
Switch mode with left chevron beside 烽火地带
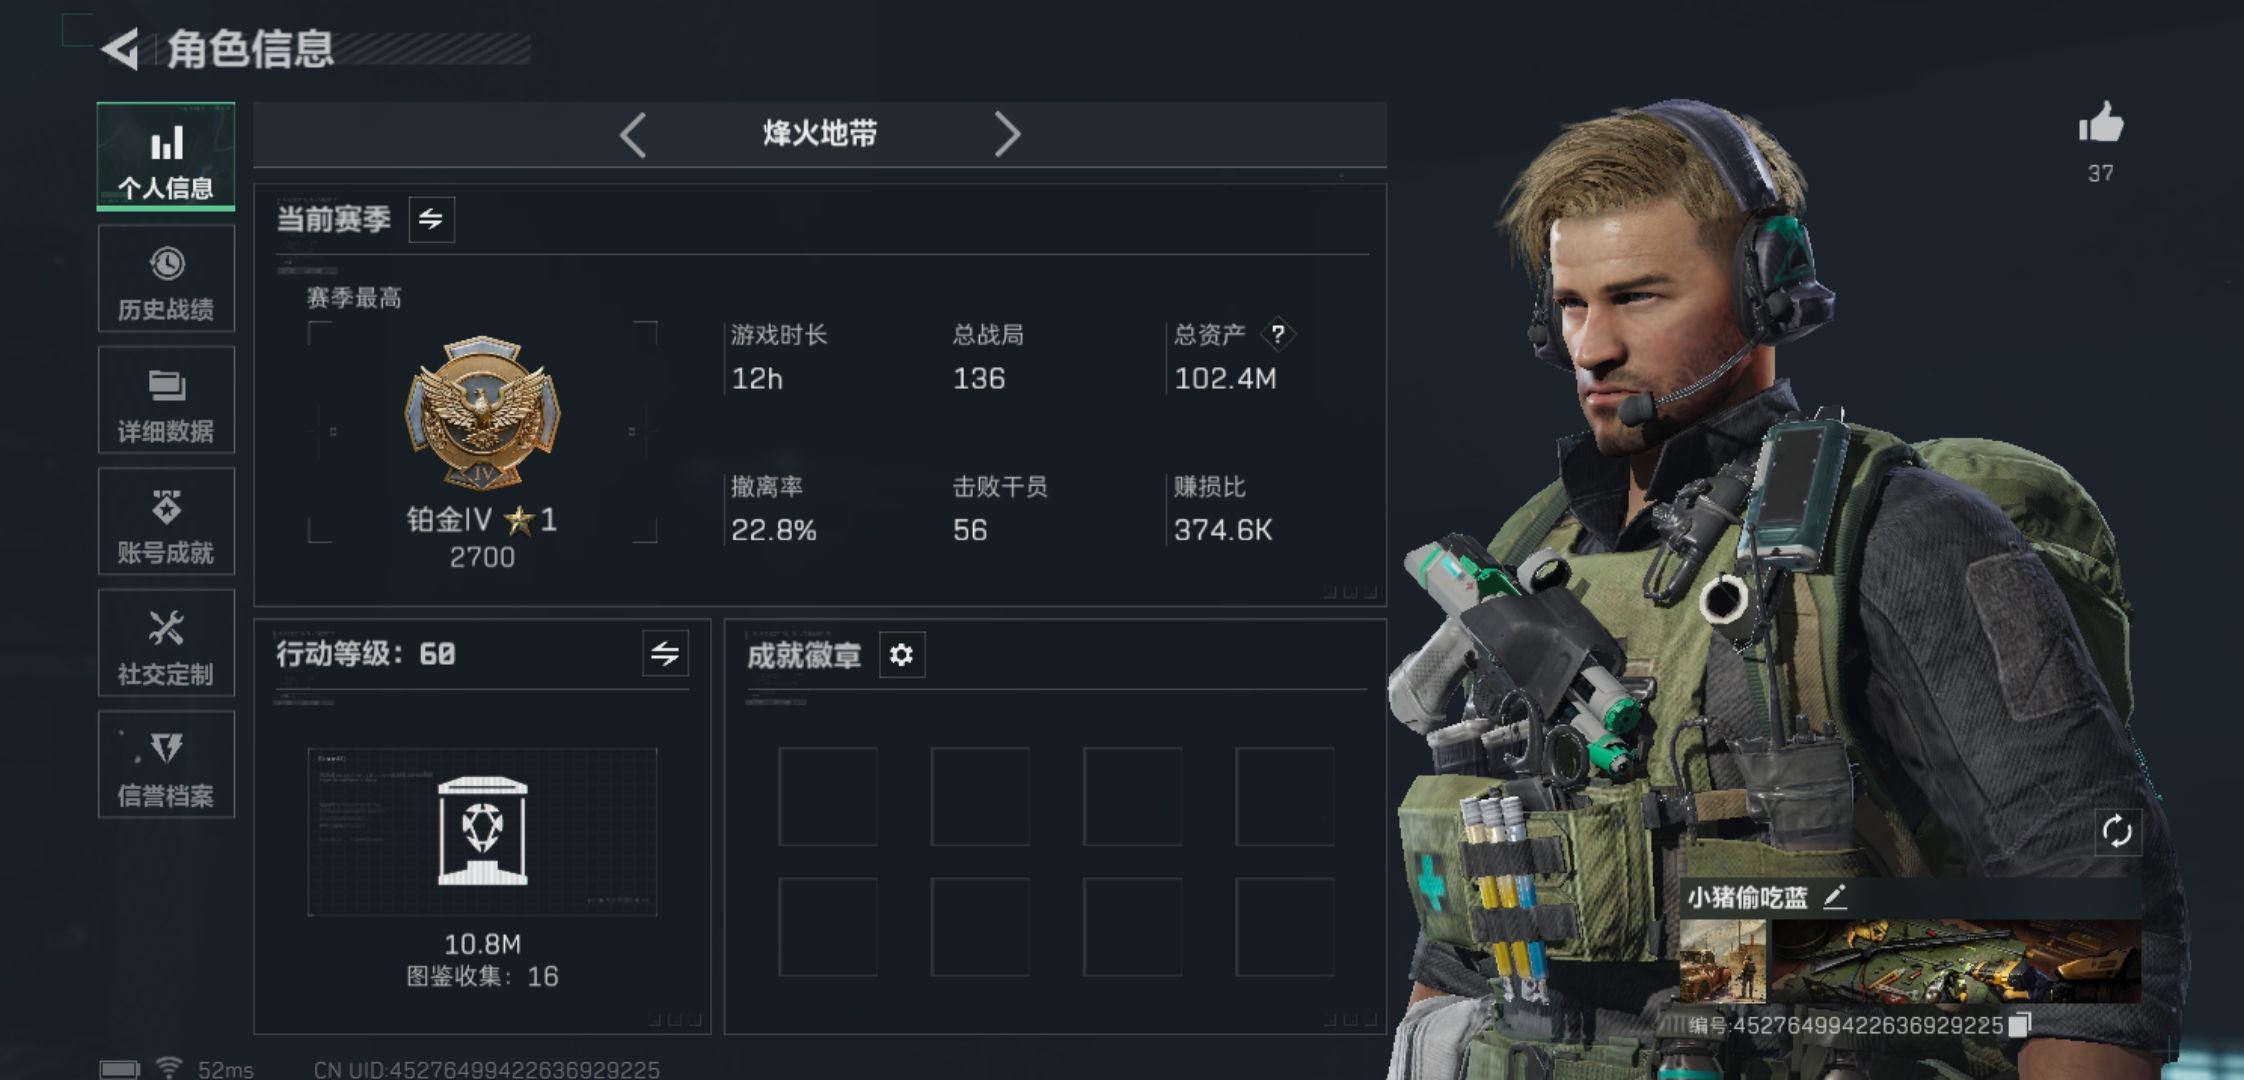point(632,134)
